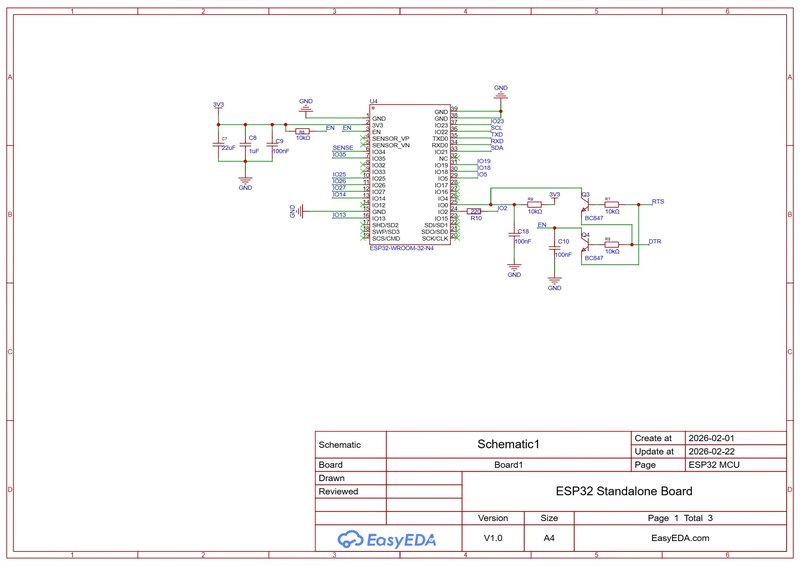The height and width of the screenshot is (566, 800).
Task: Click the U4 designator label
Action: pos(373,101)
